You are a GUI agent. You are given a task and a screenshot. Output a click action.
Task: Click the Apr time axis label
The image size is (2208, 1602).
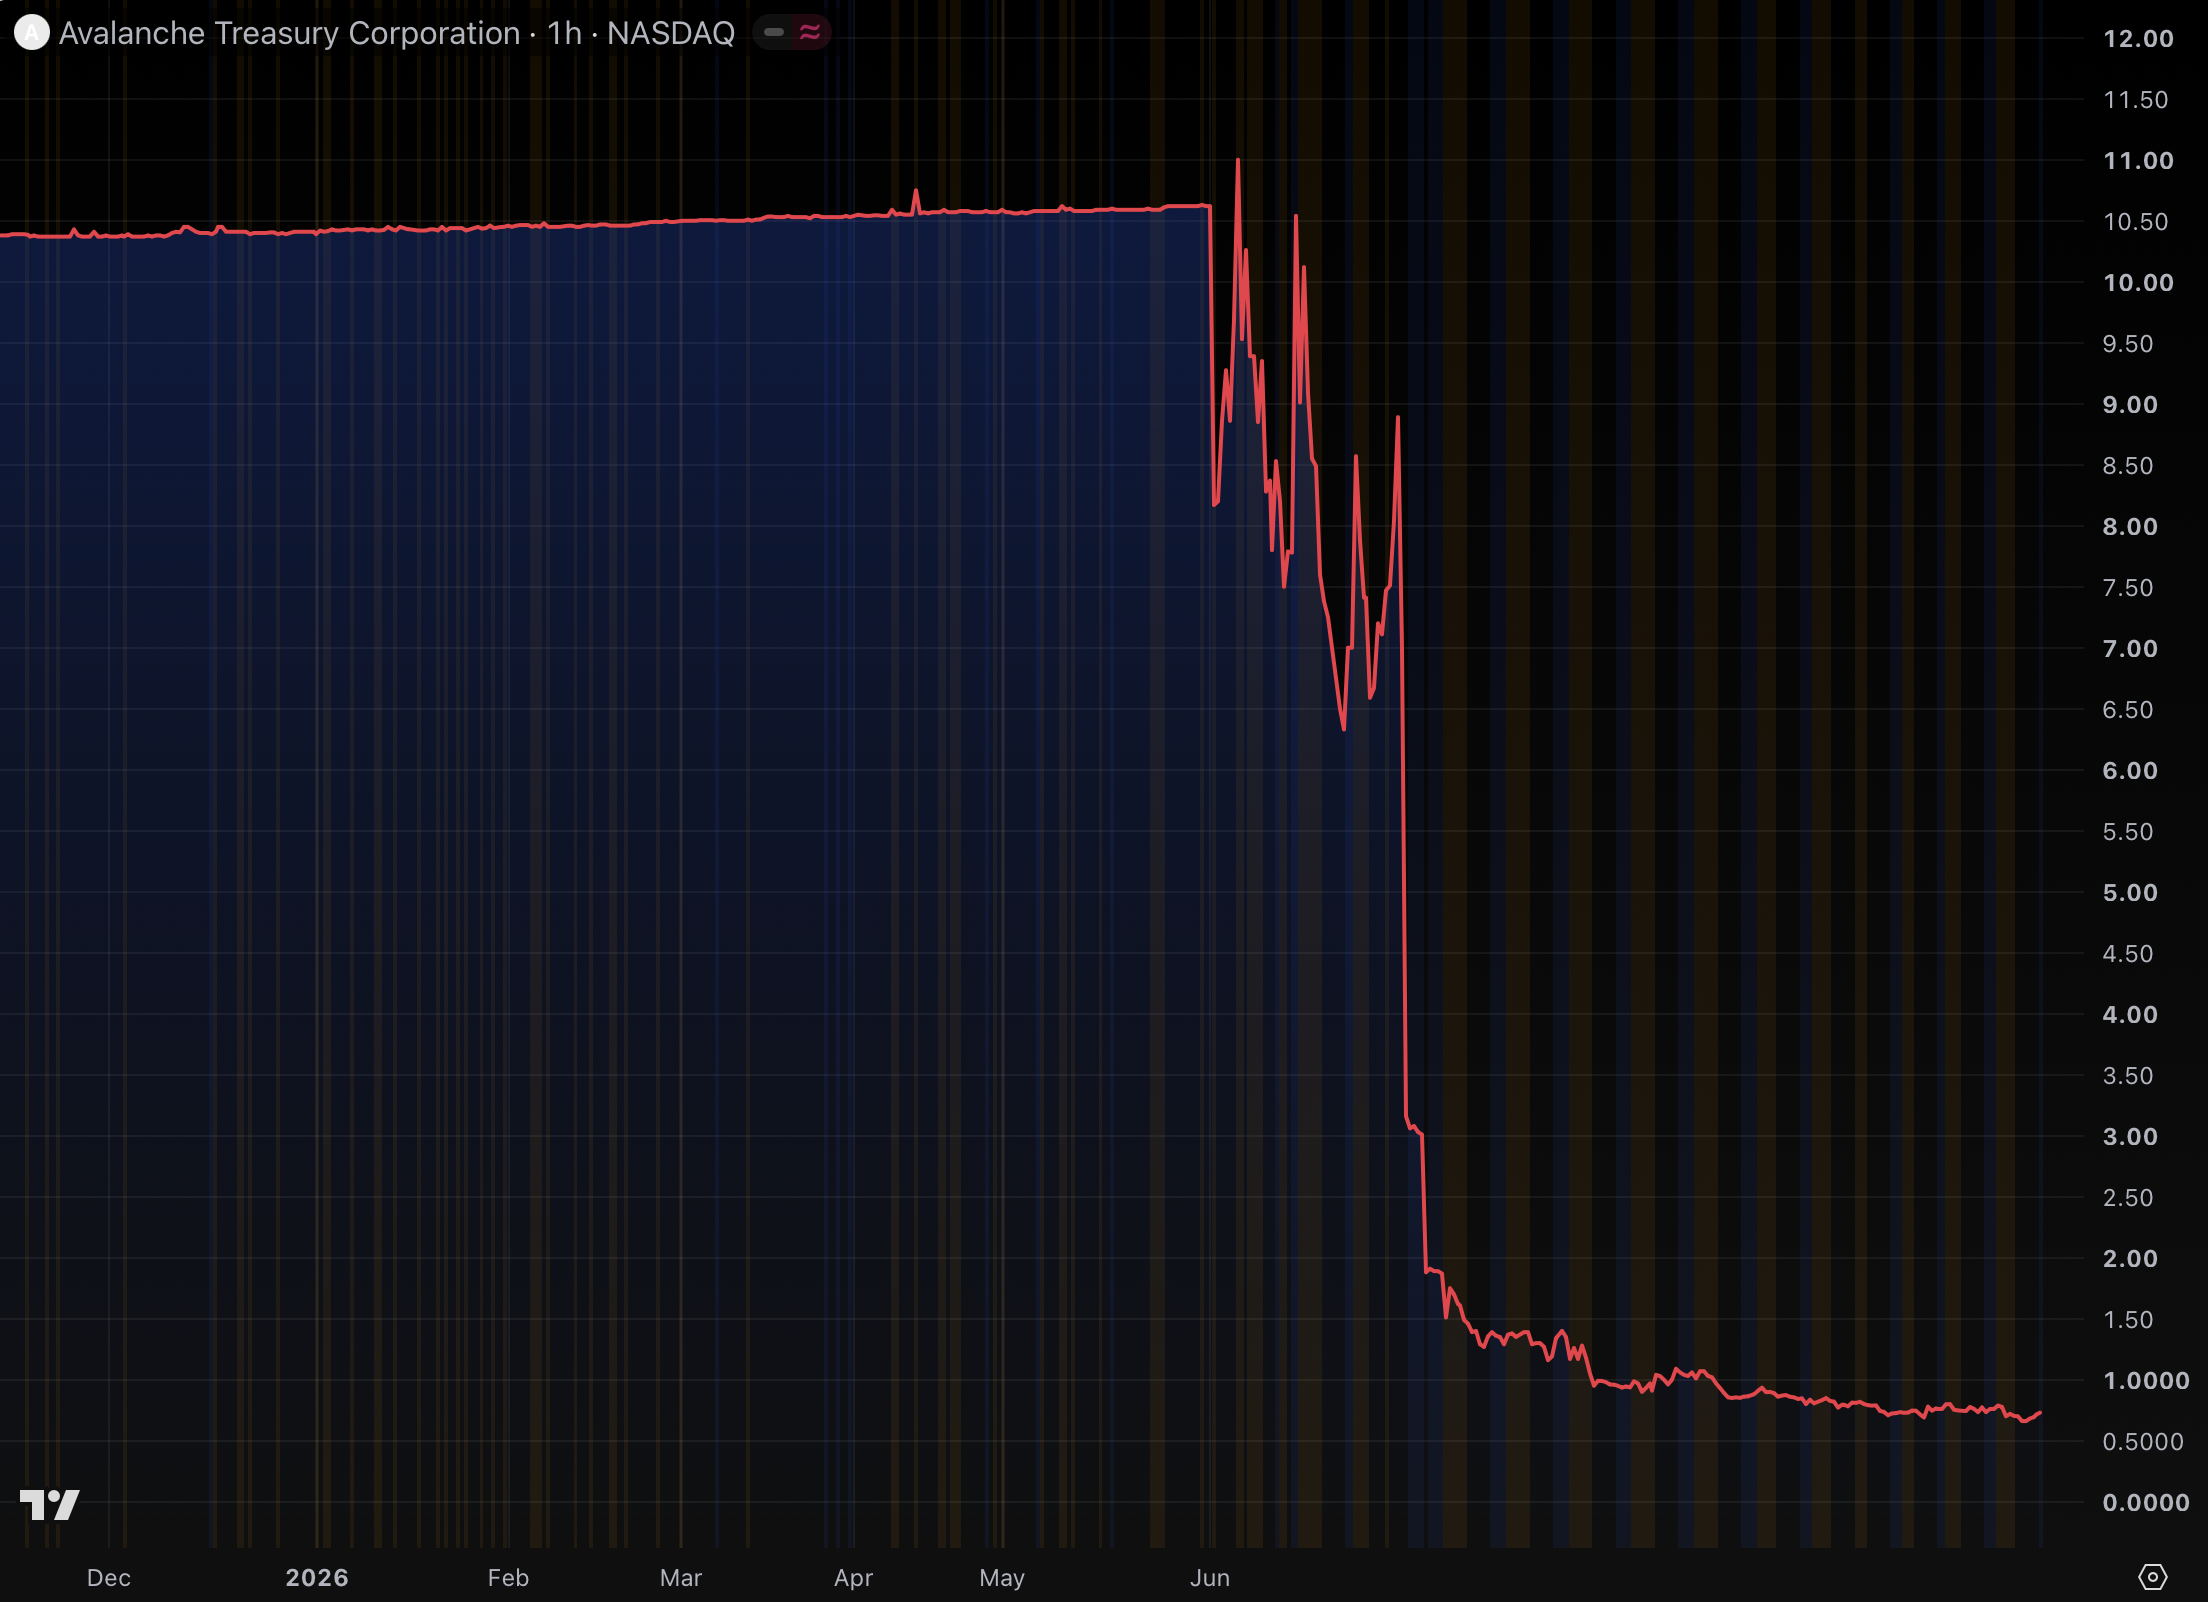coord(854,1578)
